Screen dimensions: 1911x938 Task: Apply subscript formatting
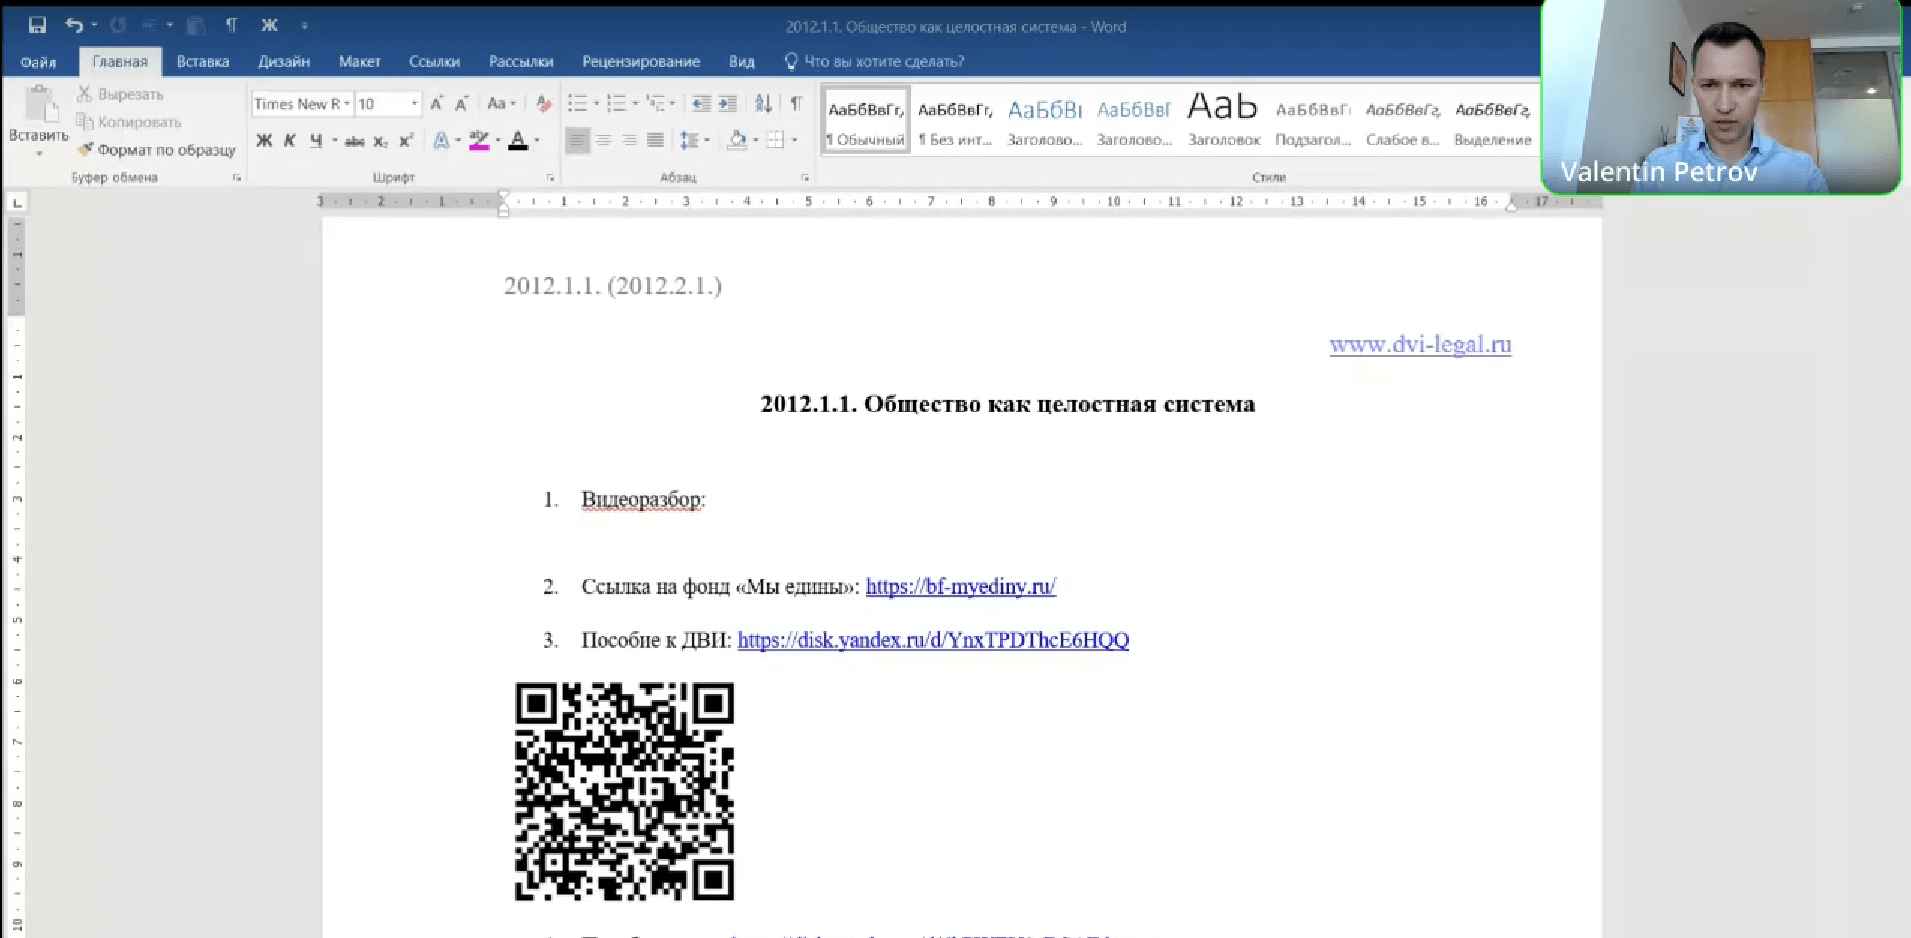(380, 141)
